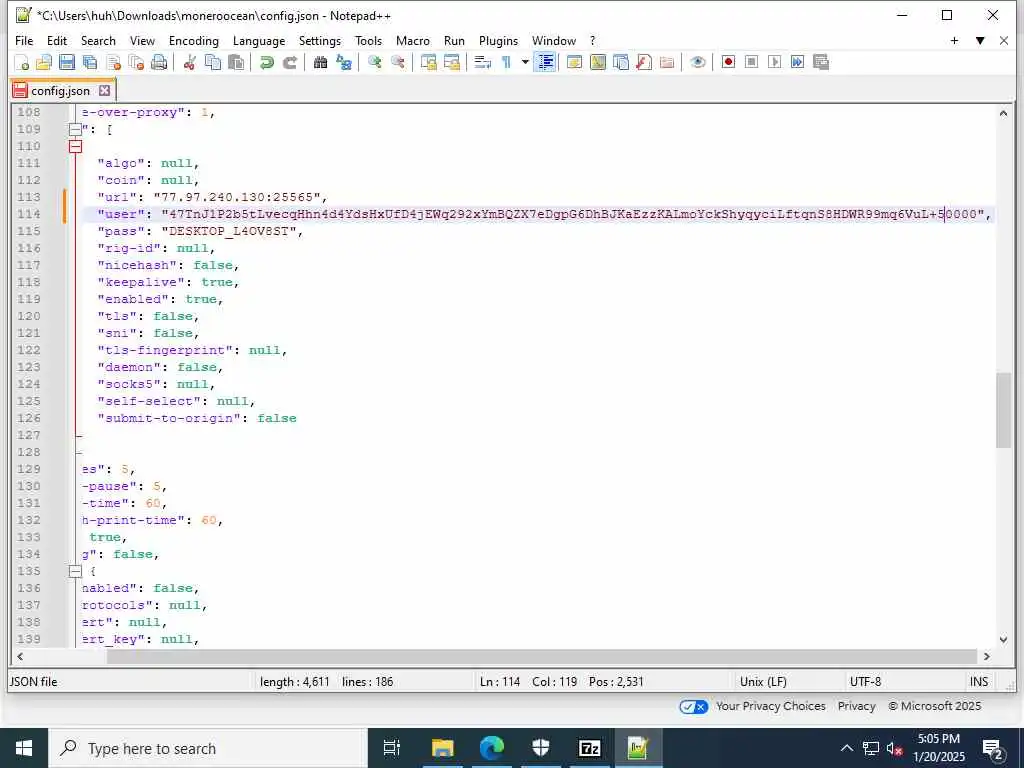Screen dimensions: 1024x768
Task: Click the Zoom In magnifier icon
Action: click(x=374, y=62)
